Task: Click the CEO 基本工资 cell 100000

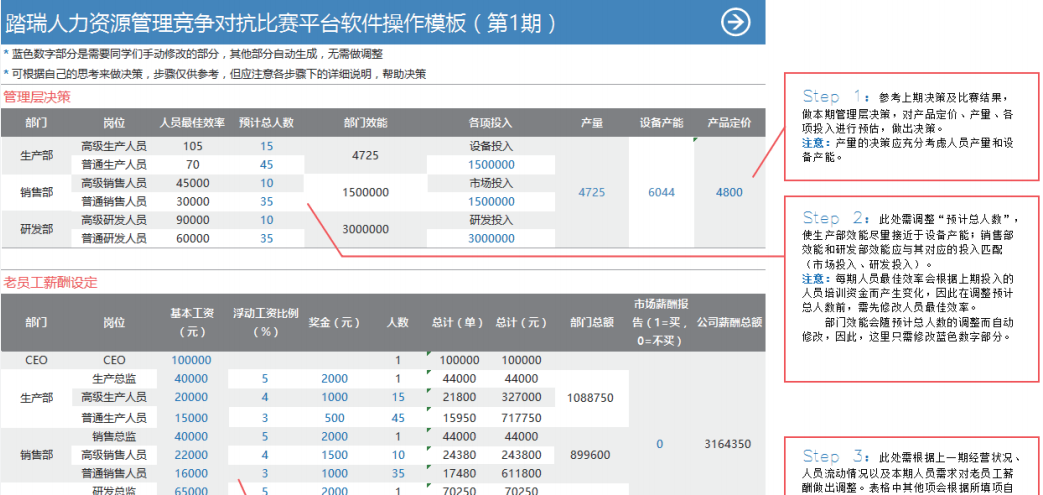Action: pos(191,360)
